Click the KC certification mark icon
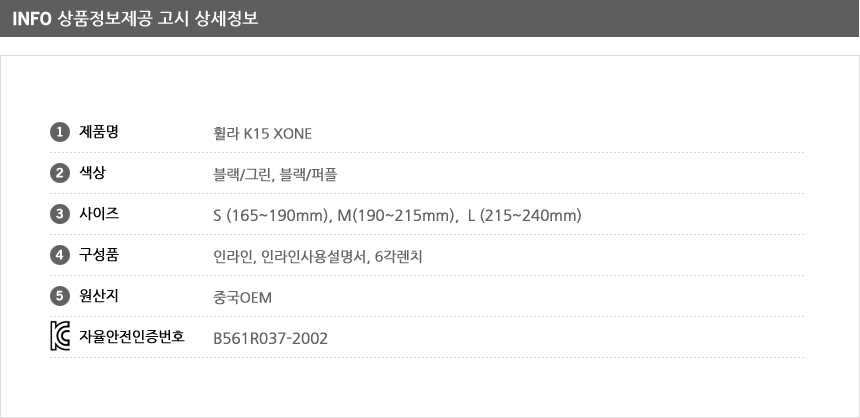This screenshot has height=418, width=860. (60, 336)
